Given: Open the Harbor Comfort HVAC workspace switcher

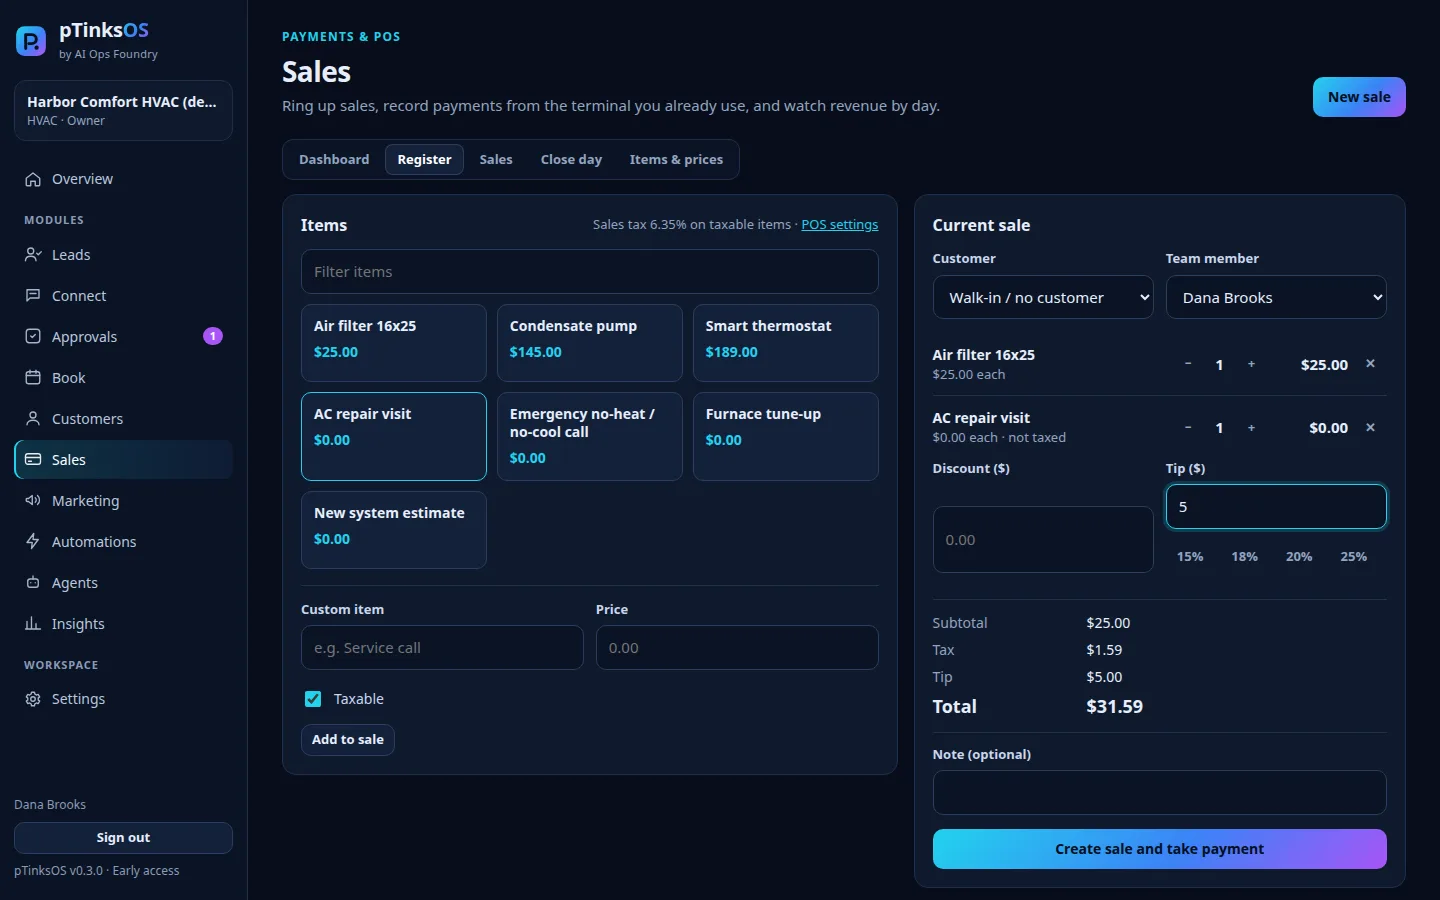Looking at the screenshot, I should pos(123,110).
